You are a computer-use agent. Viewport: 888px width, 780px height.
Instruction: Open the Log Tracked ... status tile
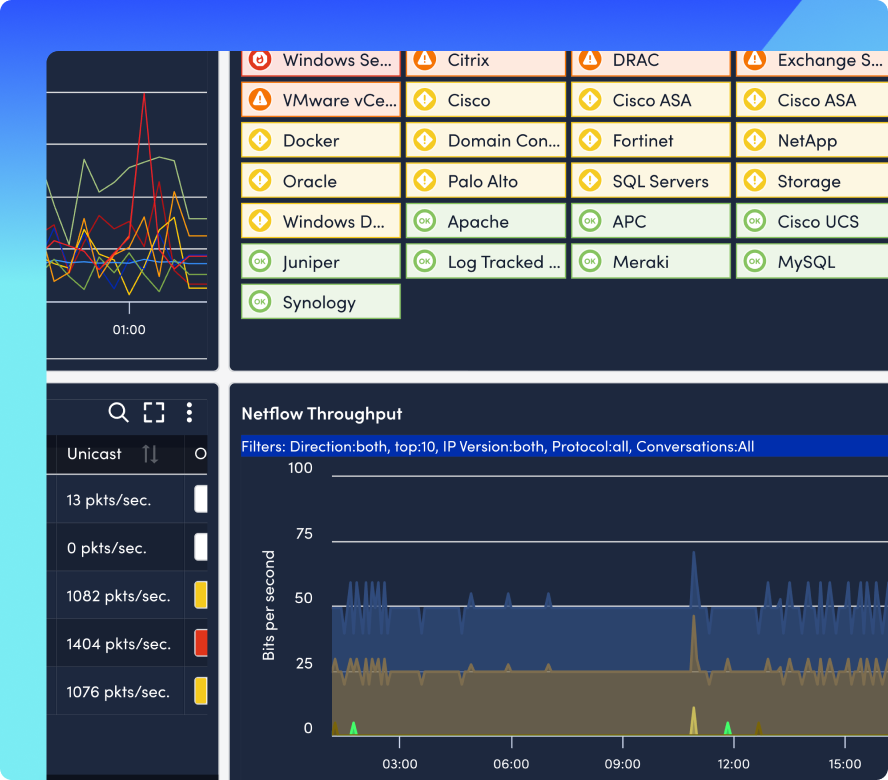pos(486,261)
